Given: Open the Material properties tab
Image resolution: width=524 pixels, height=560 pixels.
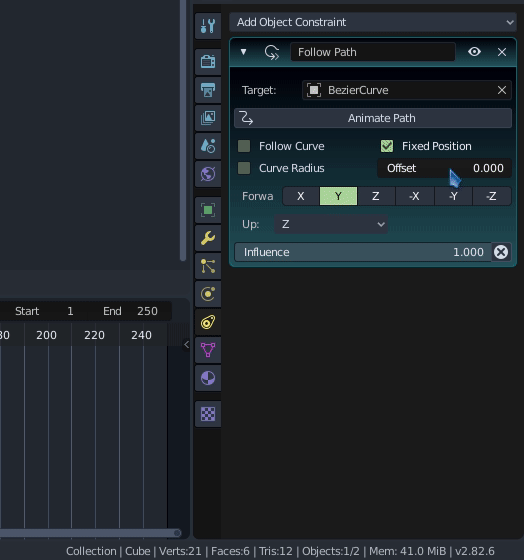Looking at the screenshot, I should pyautogui.click(x=208, y=378).
